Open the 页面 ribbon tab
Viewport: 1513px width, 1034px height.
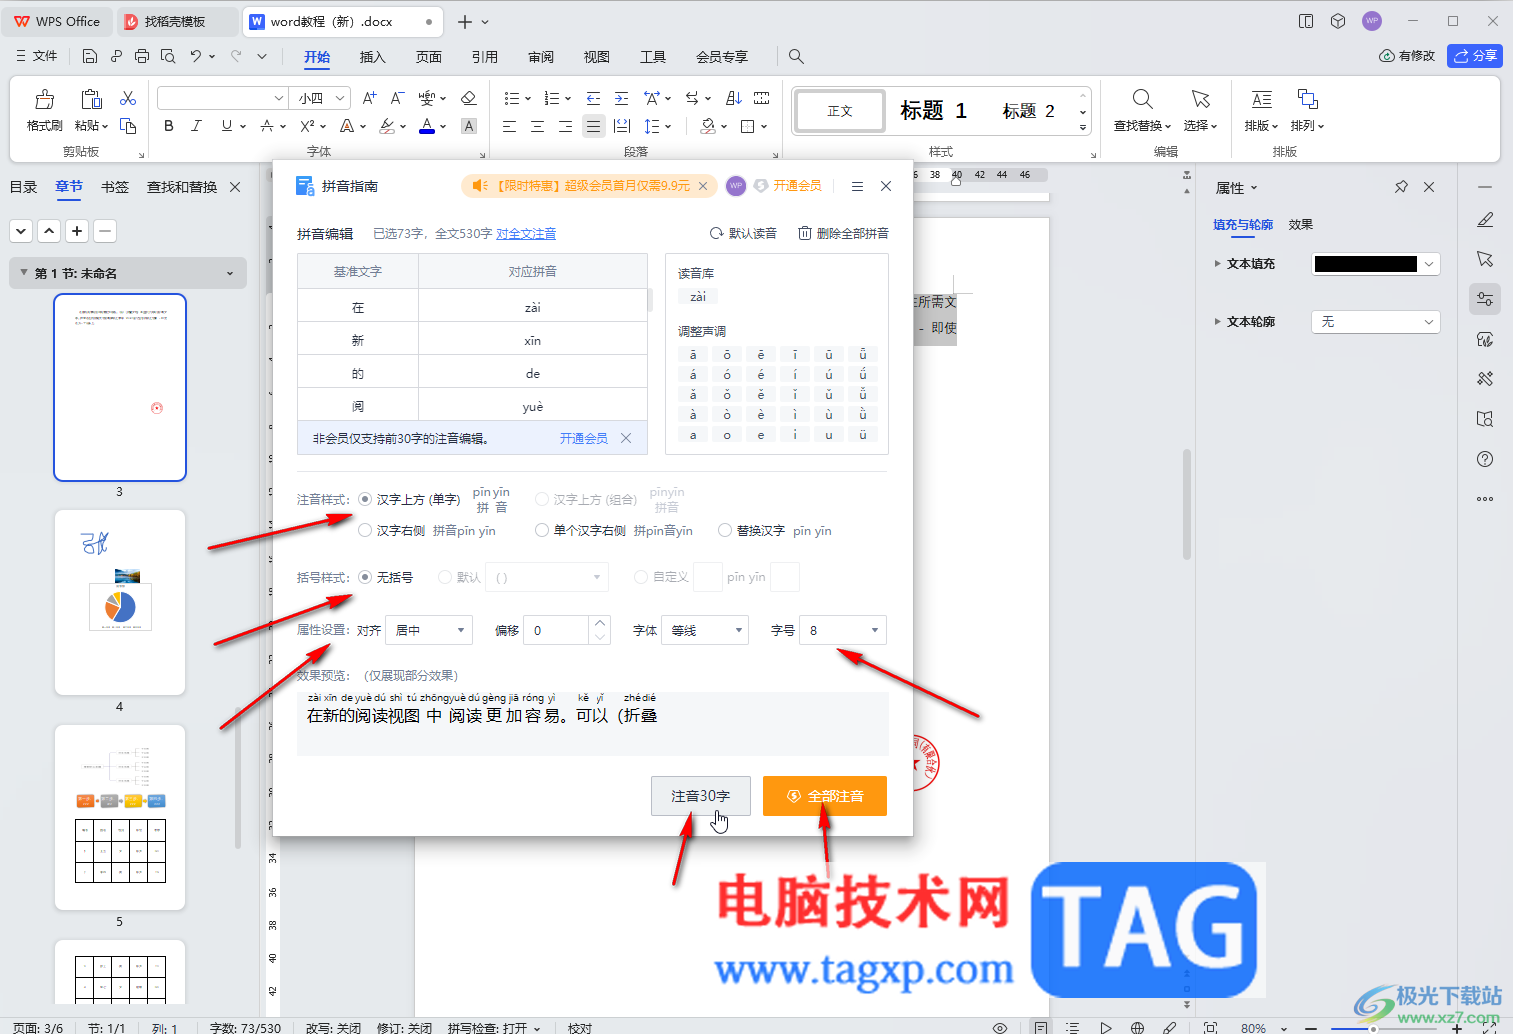tap(429, 57)
